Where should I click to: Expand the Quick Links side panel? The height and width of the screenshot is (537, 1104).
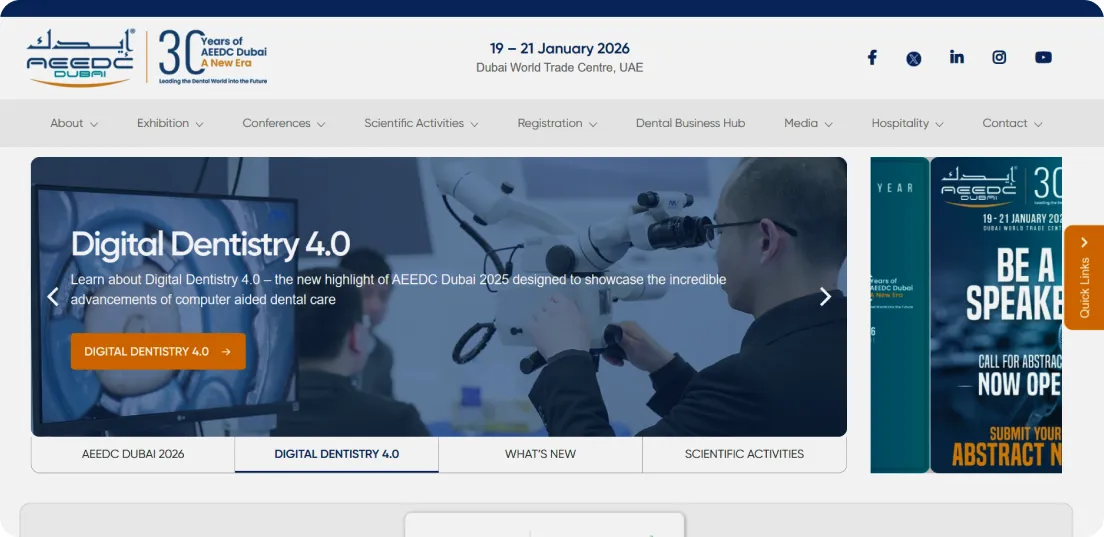[1084, 277]
